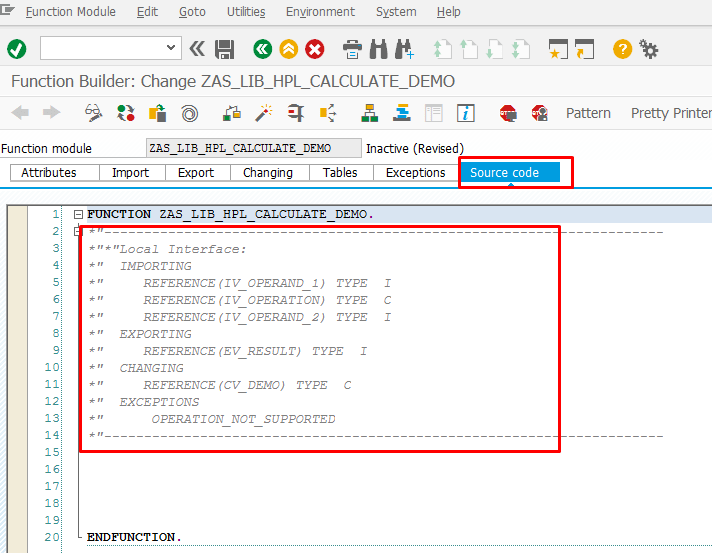Click the Find binoculars icon
712x553 pixels.
[x=378, y=49]
